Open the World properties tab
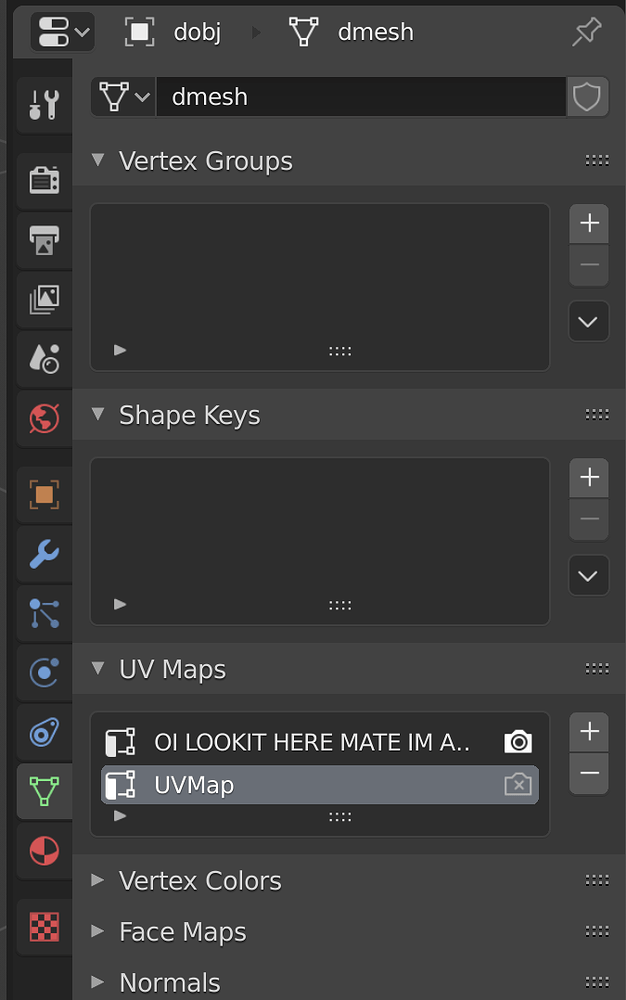Viewport: 626px width, 1000px height. click(44, 418)
